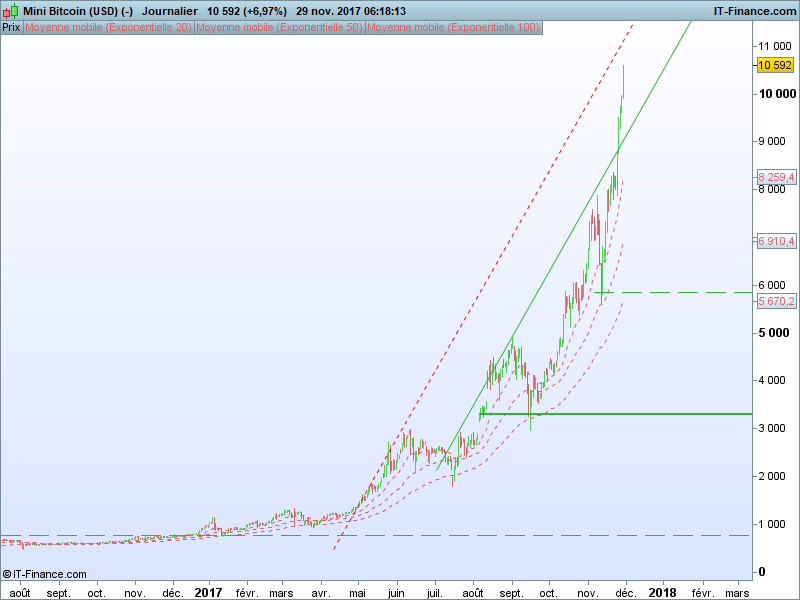
Task: Click the price change +6,97% in the title bar
Action: pyautogui.click(x=262, y=10)
